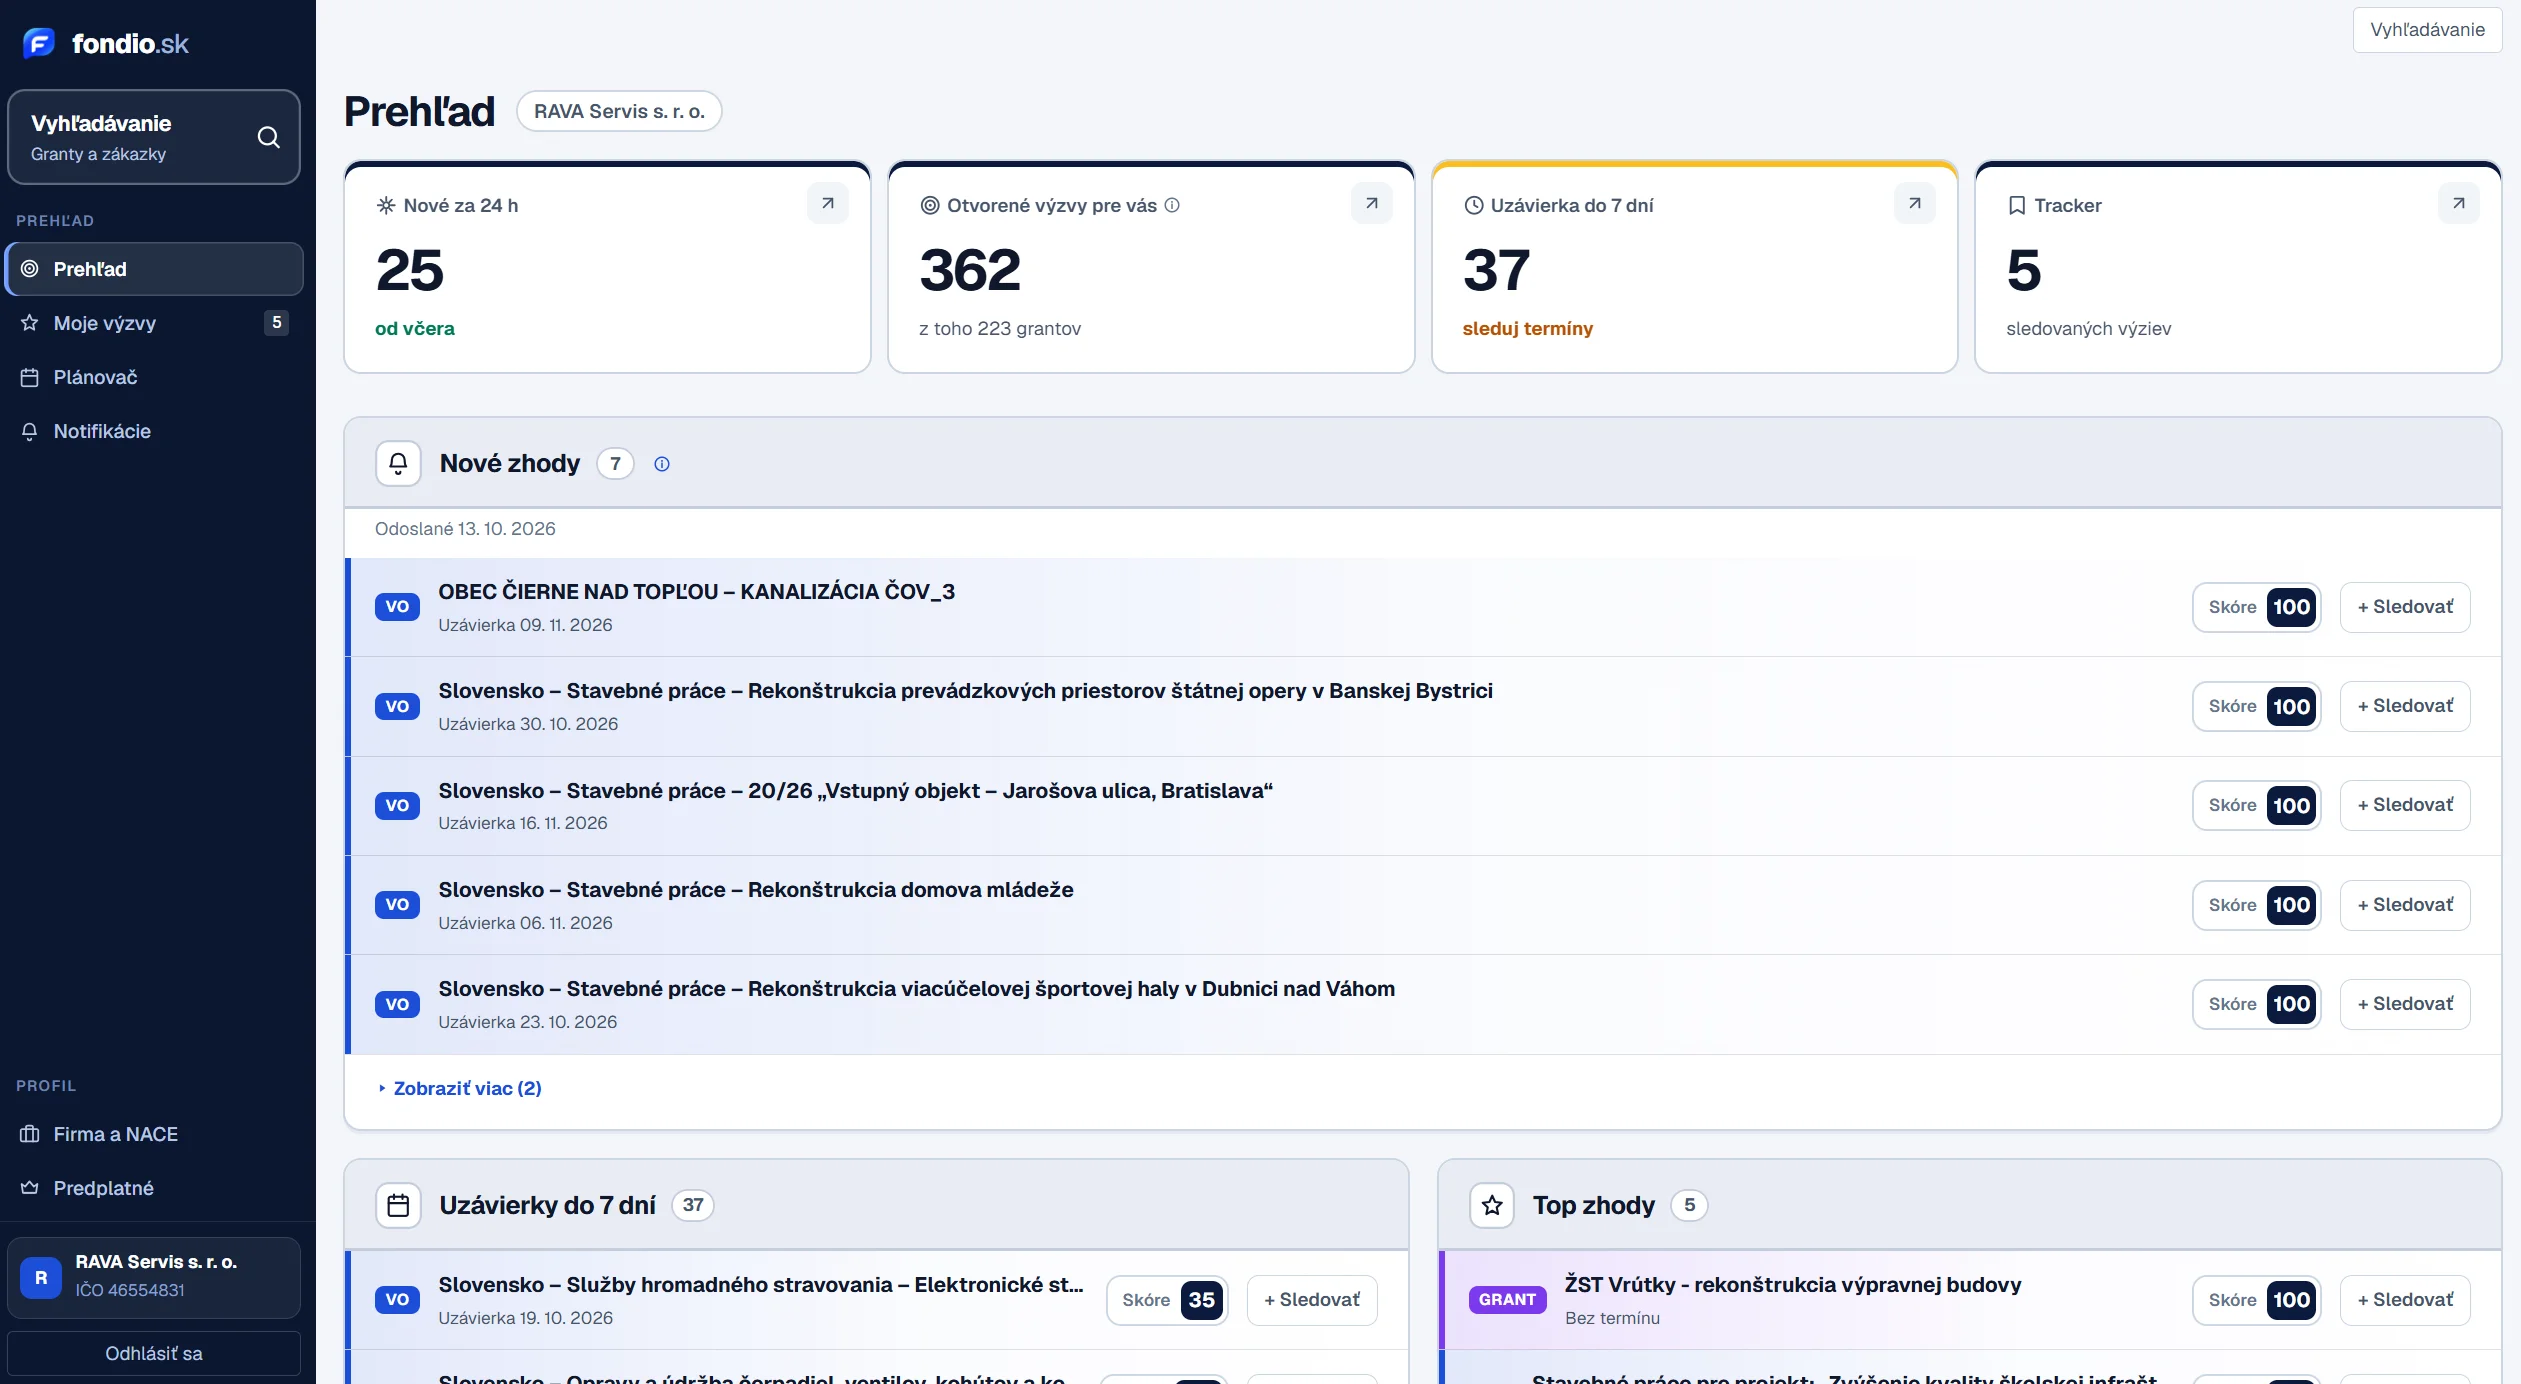The image size is (2521, 1384).
Task: Click VO badge on Jarošova ulica row
Action: (397, 805)
